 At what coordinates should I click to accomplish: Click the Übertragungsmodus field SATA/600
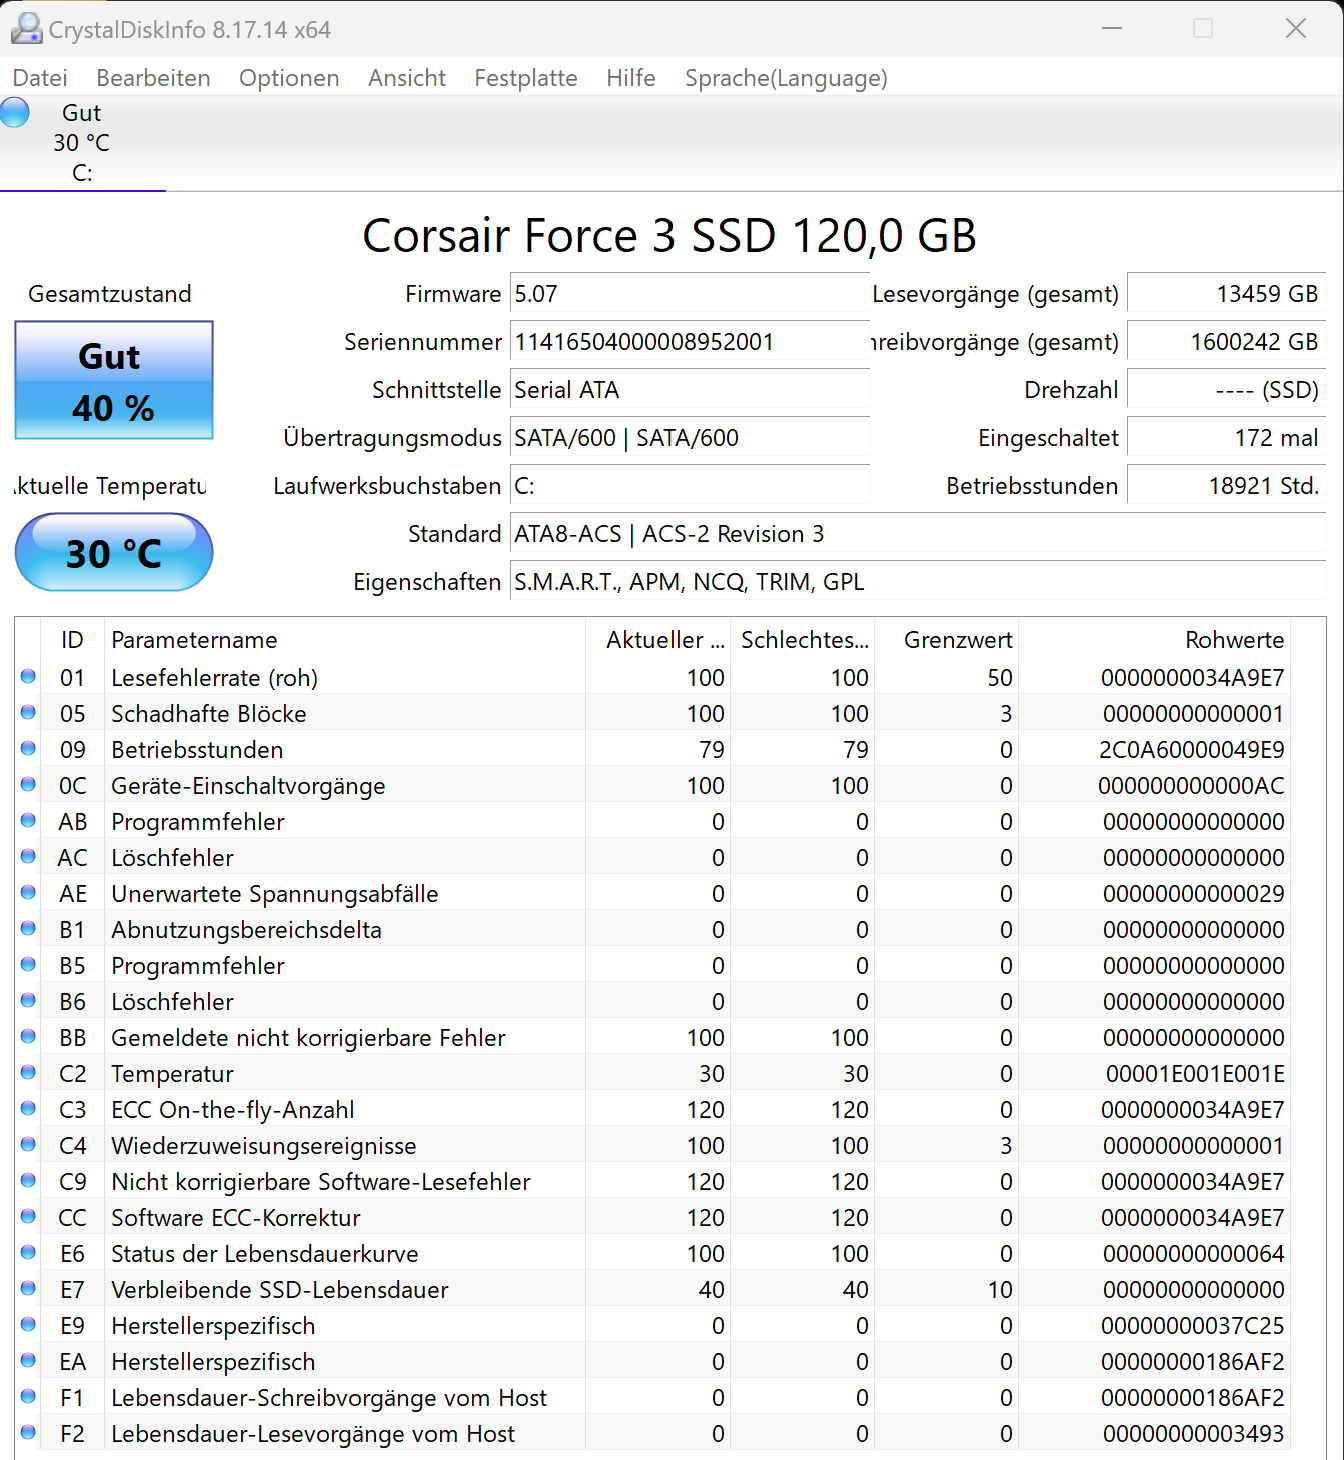tap(690, 438)
